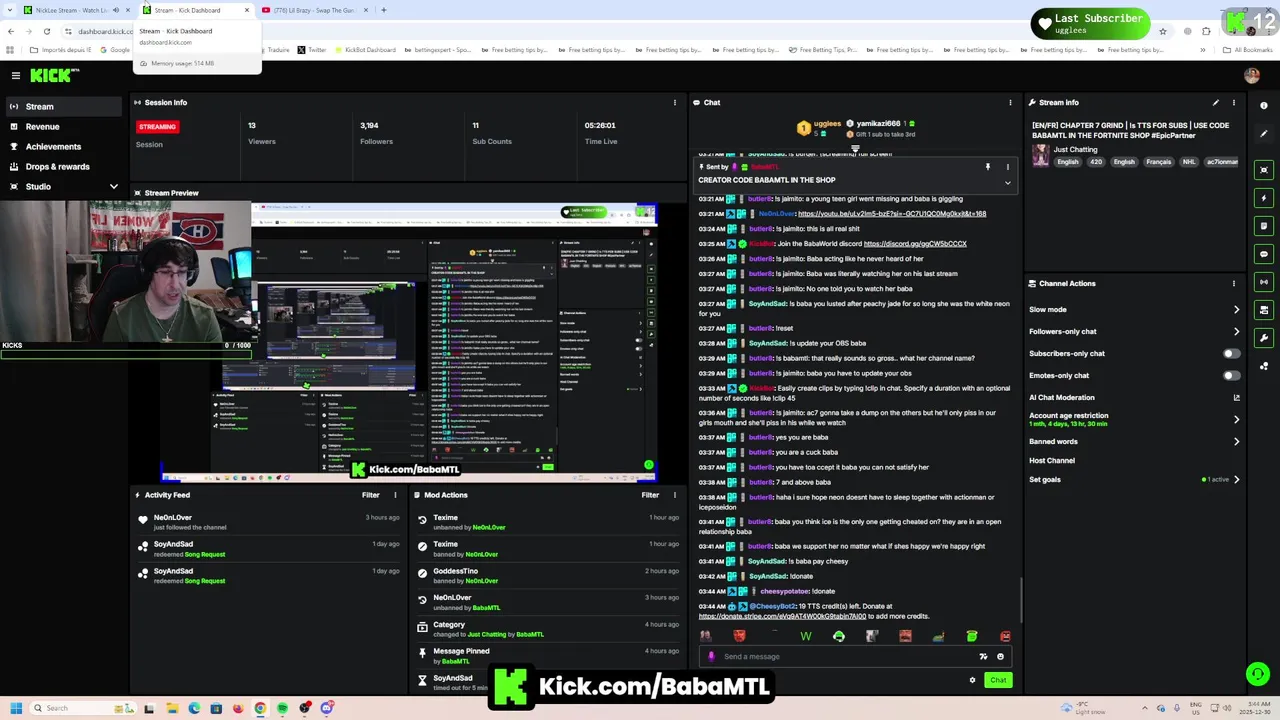Click the wrench icon in right sidebar
This screenshot has width=1280, height=720.
1264,338
